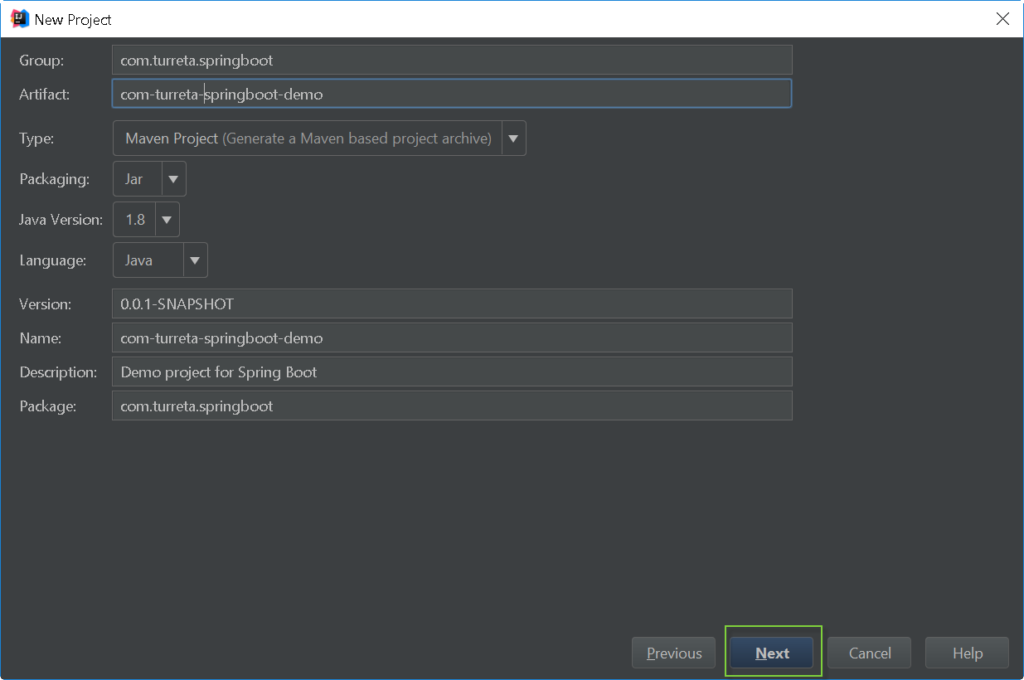Click the Name input field
1024x680 pixels.
point(452,338)
